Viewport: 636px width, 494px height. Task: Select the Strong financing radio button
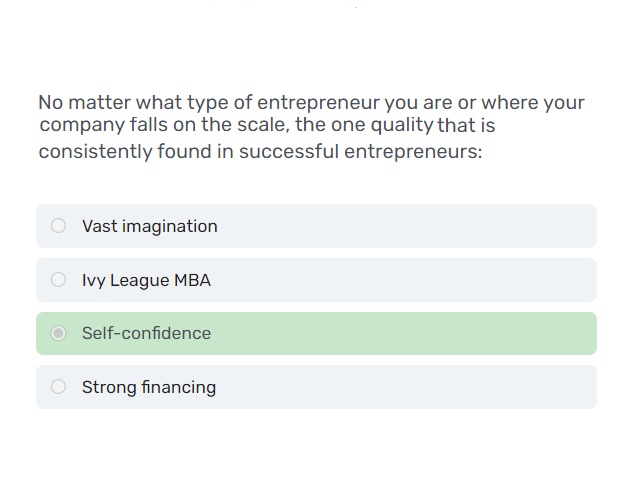58,387
